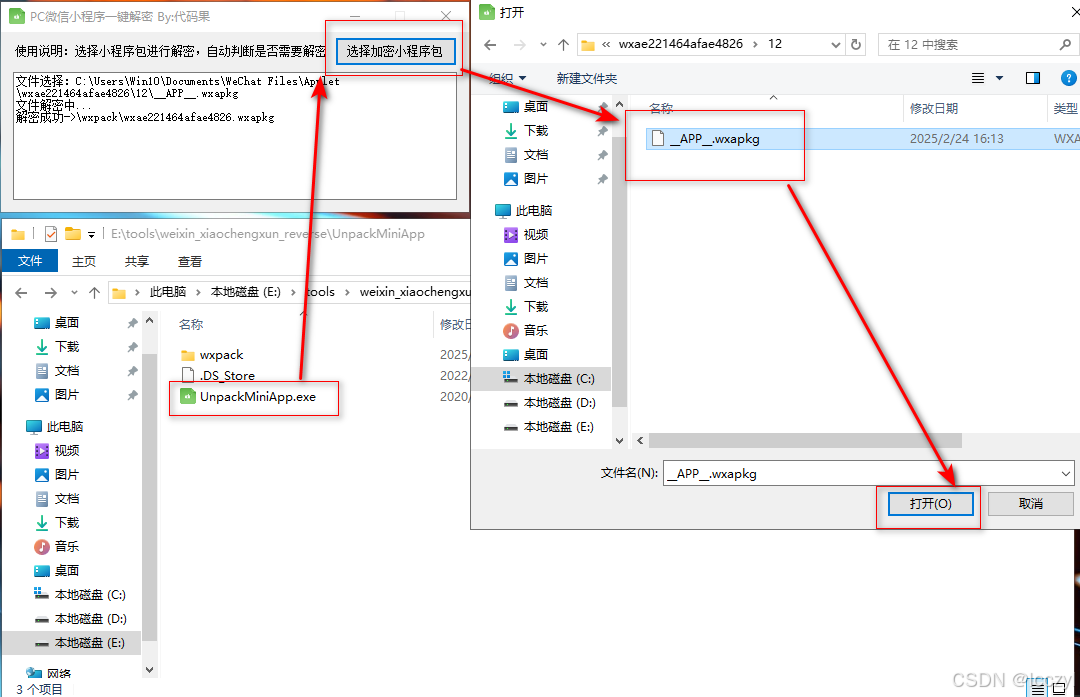Open the file name combo dropdown arrow
Screen dimensions: 1080x697
tap(1066, 474)
